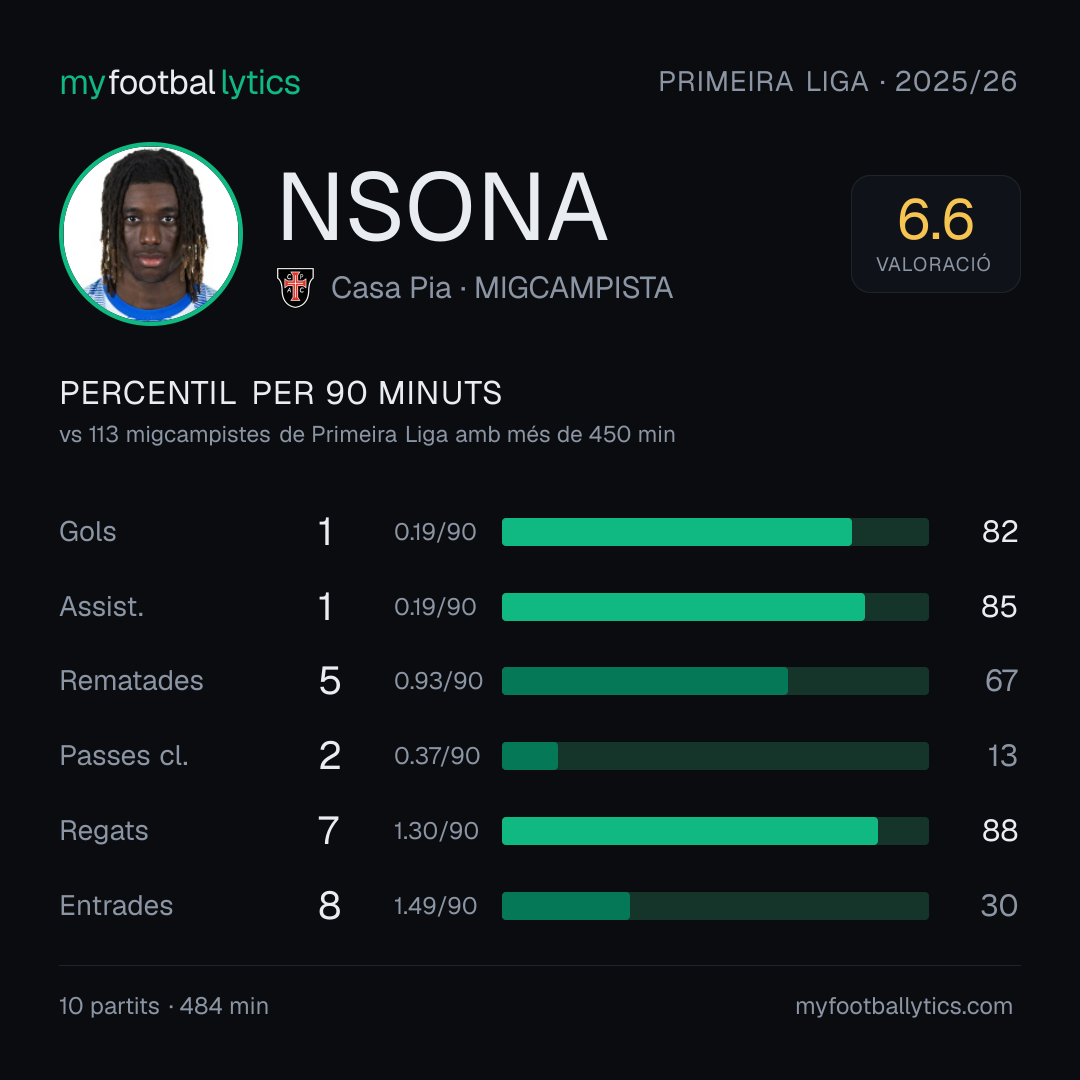Click the Passes cl. percentile number 13
Viewport: 1080px width, 1080px height.
1002,756
